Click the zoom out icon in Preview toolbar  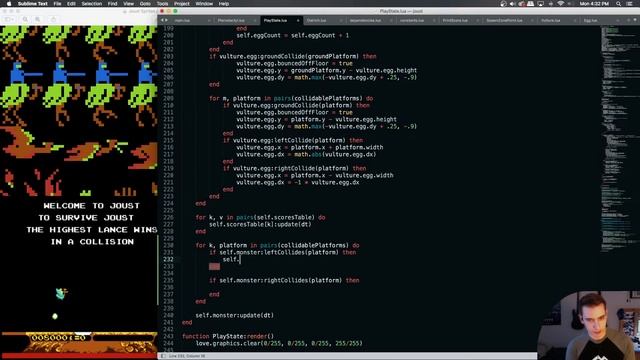tap(25, 19)
